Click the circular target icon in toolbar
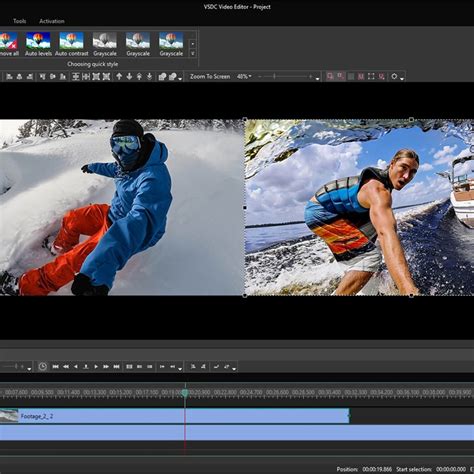Viewport: 474px width, 474px height. 394,76
